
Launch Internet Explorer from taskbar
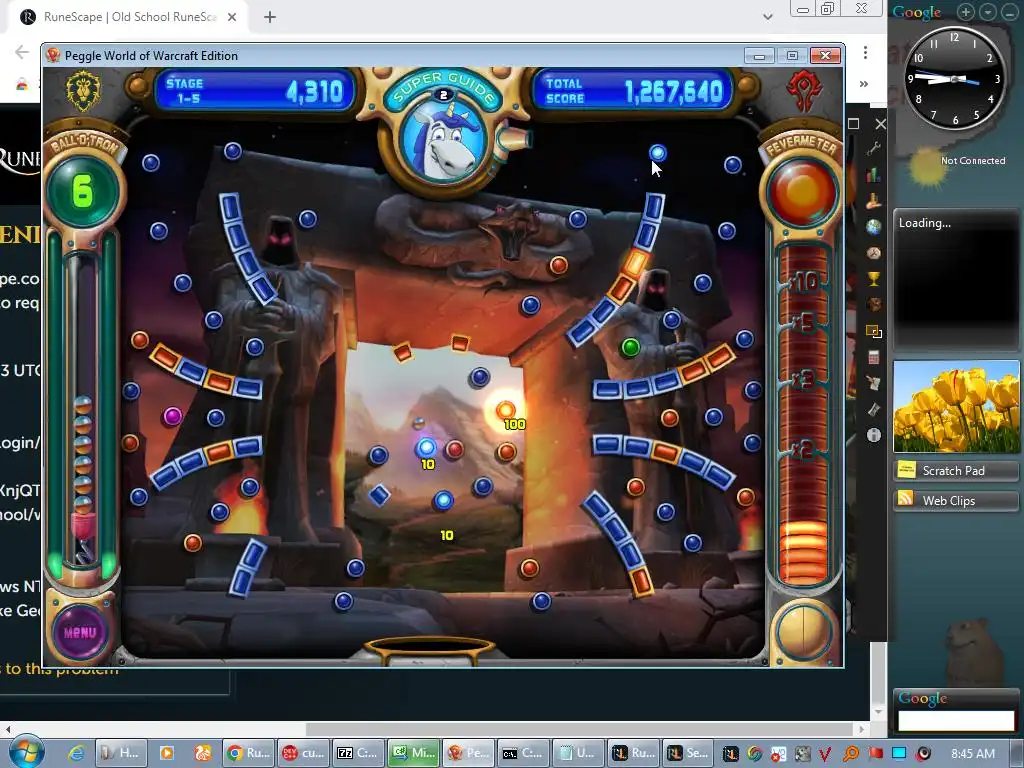[76, 753]
